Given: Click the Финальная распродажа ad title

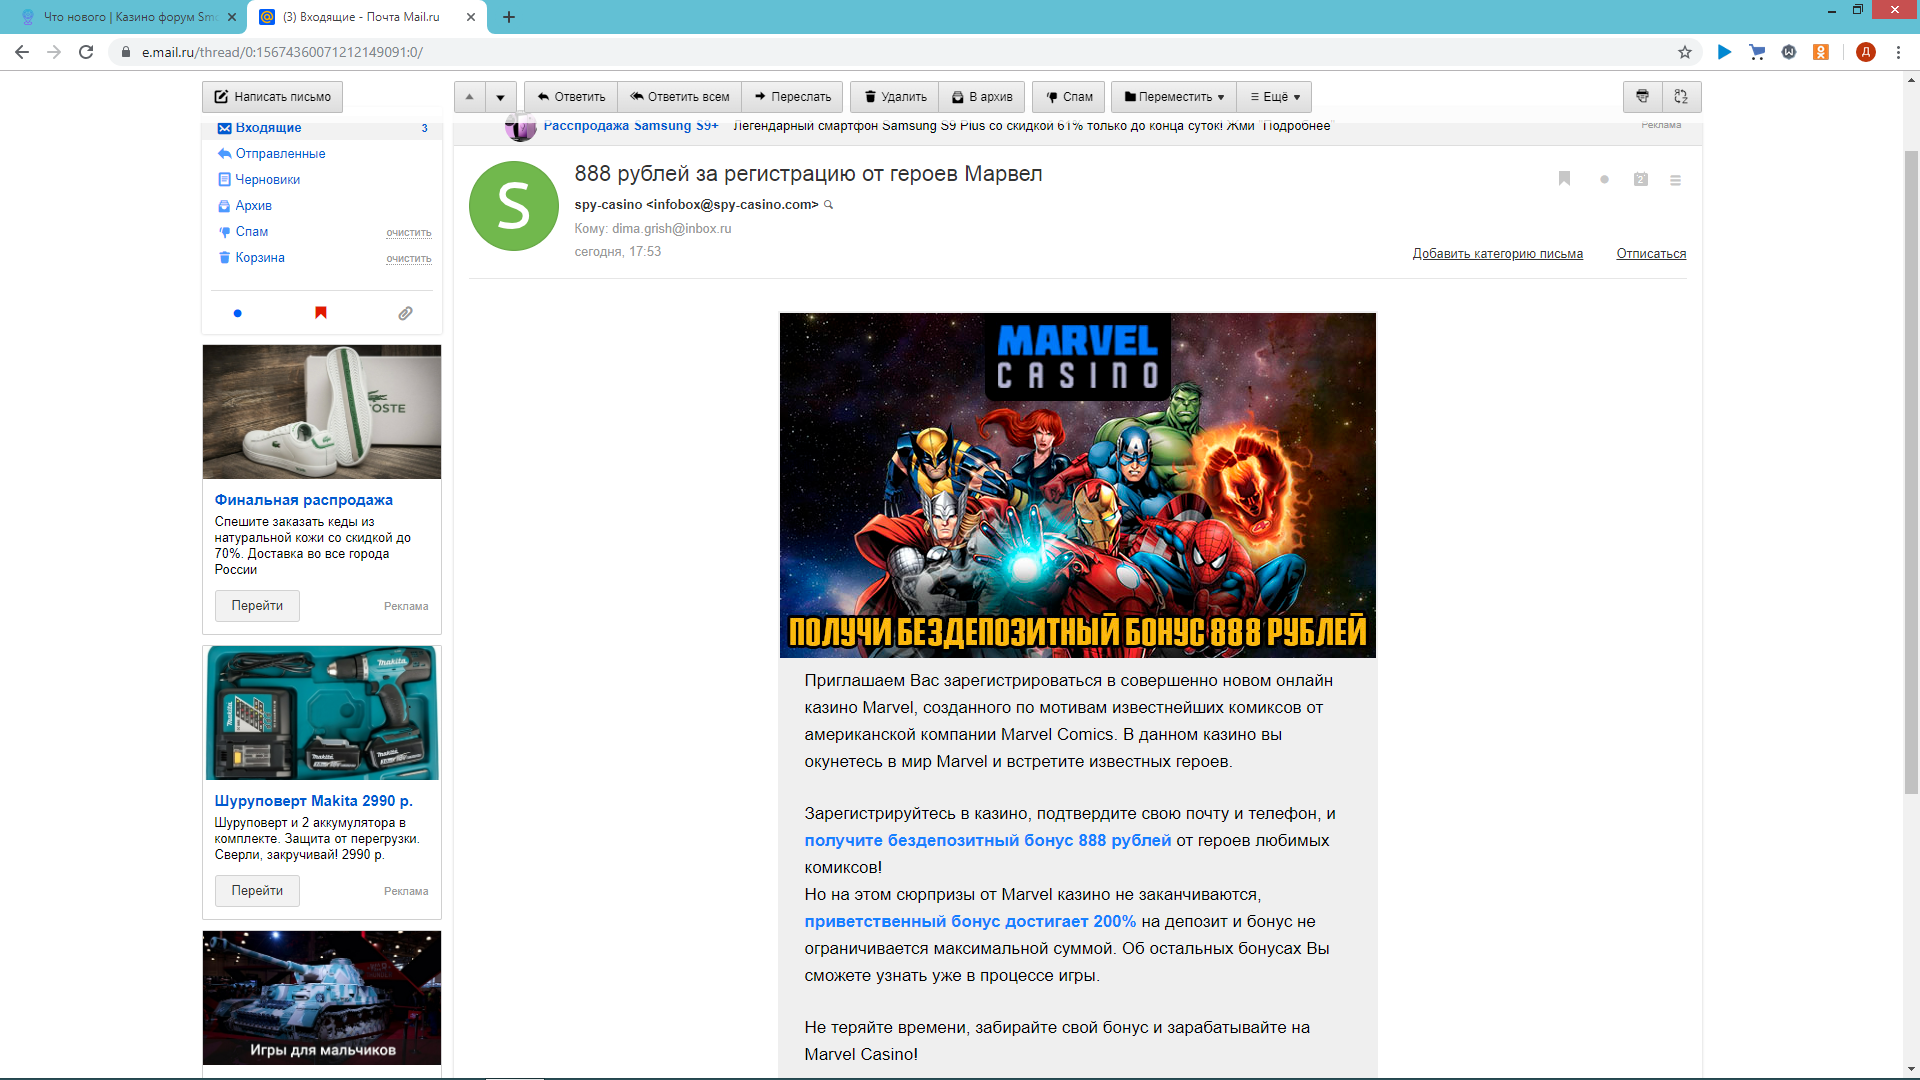Looking at the screenshot, I should pyautogui.click(x=303, y=500).
